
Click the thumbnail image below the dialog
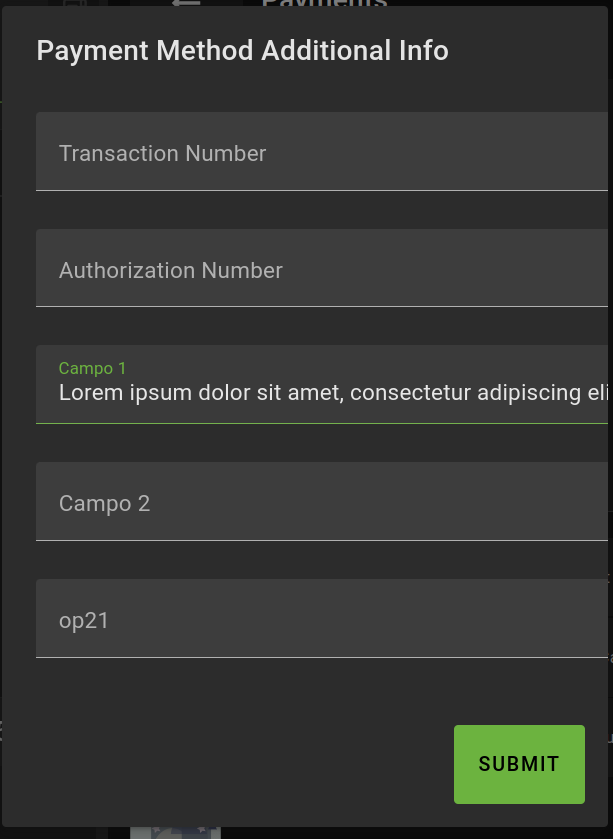click(x=175, y=832)
